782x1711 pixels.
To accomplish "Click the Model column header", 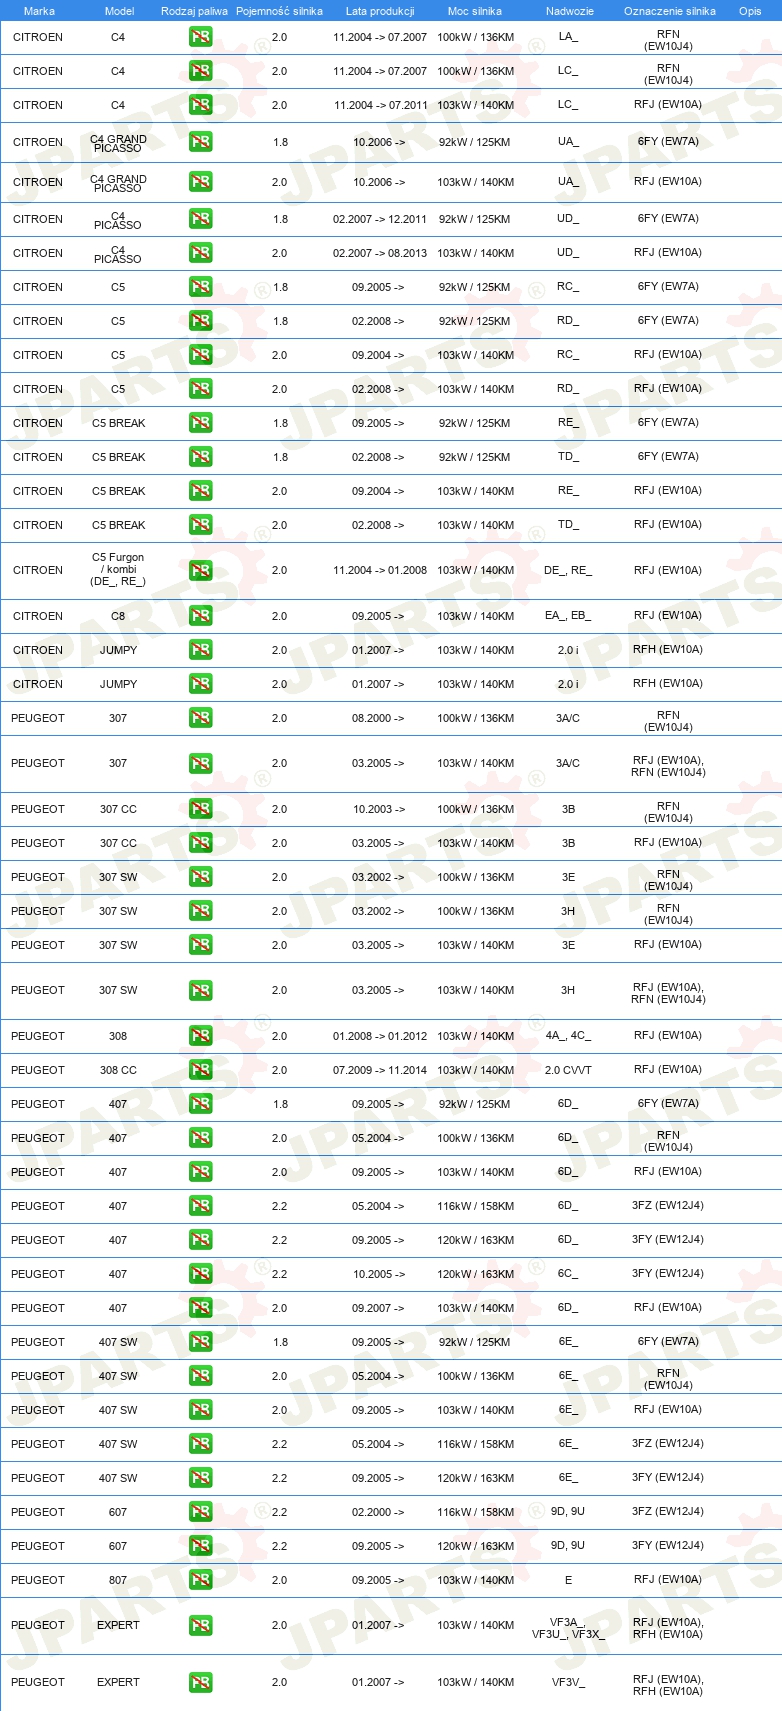I will 120,11.
